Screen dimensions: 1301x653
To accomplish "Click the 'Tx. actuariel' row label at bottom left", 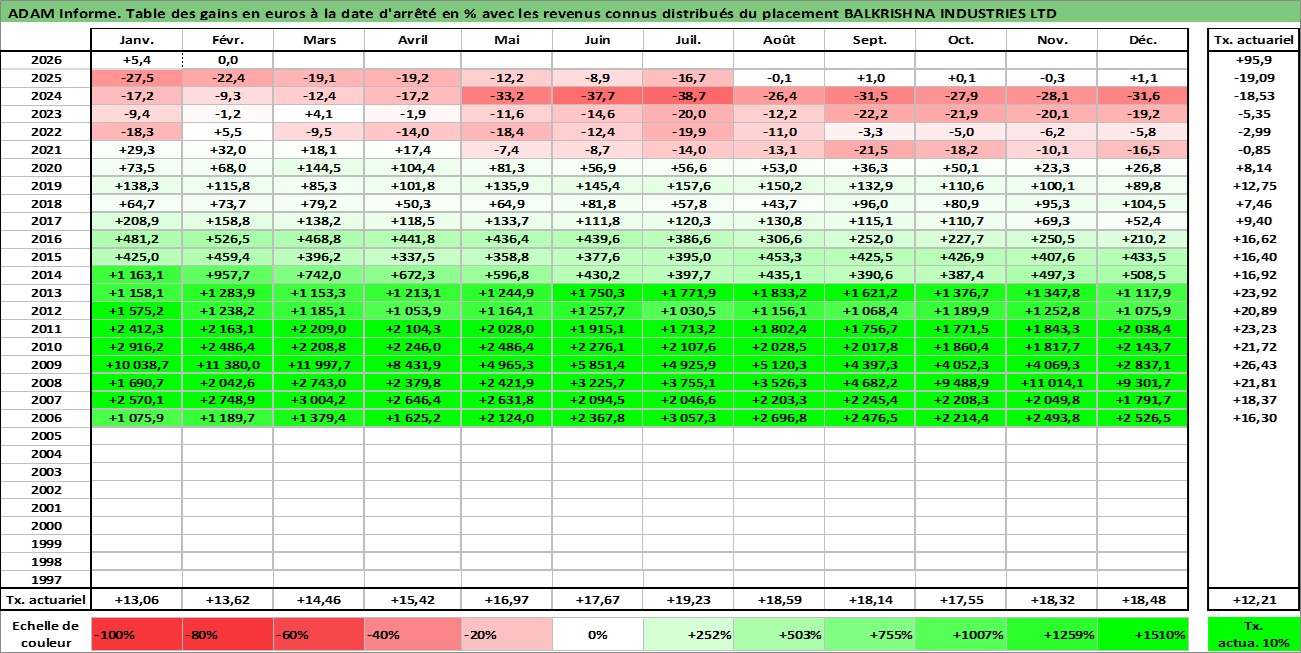I will [x=45, y=599].
